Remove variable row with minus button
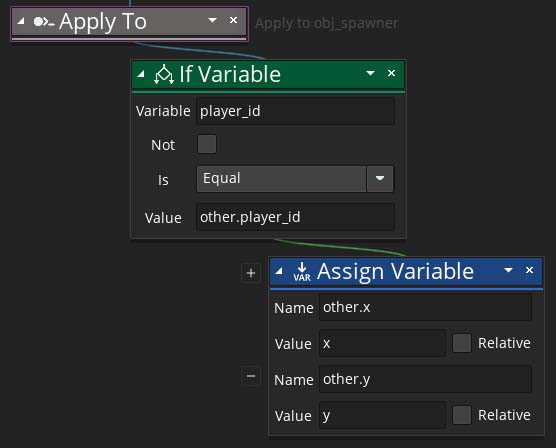This screenshot has width=556, height=448. [x=251, y=376]
